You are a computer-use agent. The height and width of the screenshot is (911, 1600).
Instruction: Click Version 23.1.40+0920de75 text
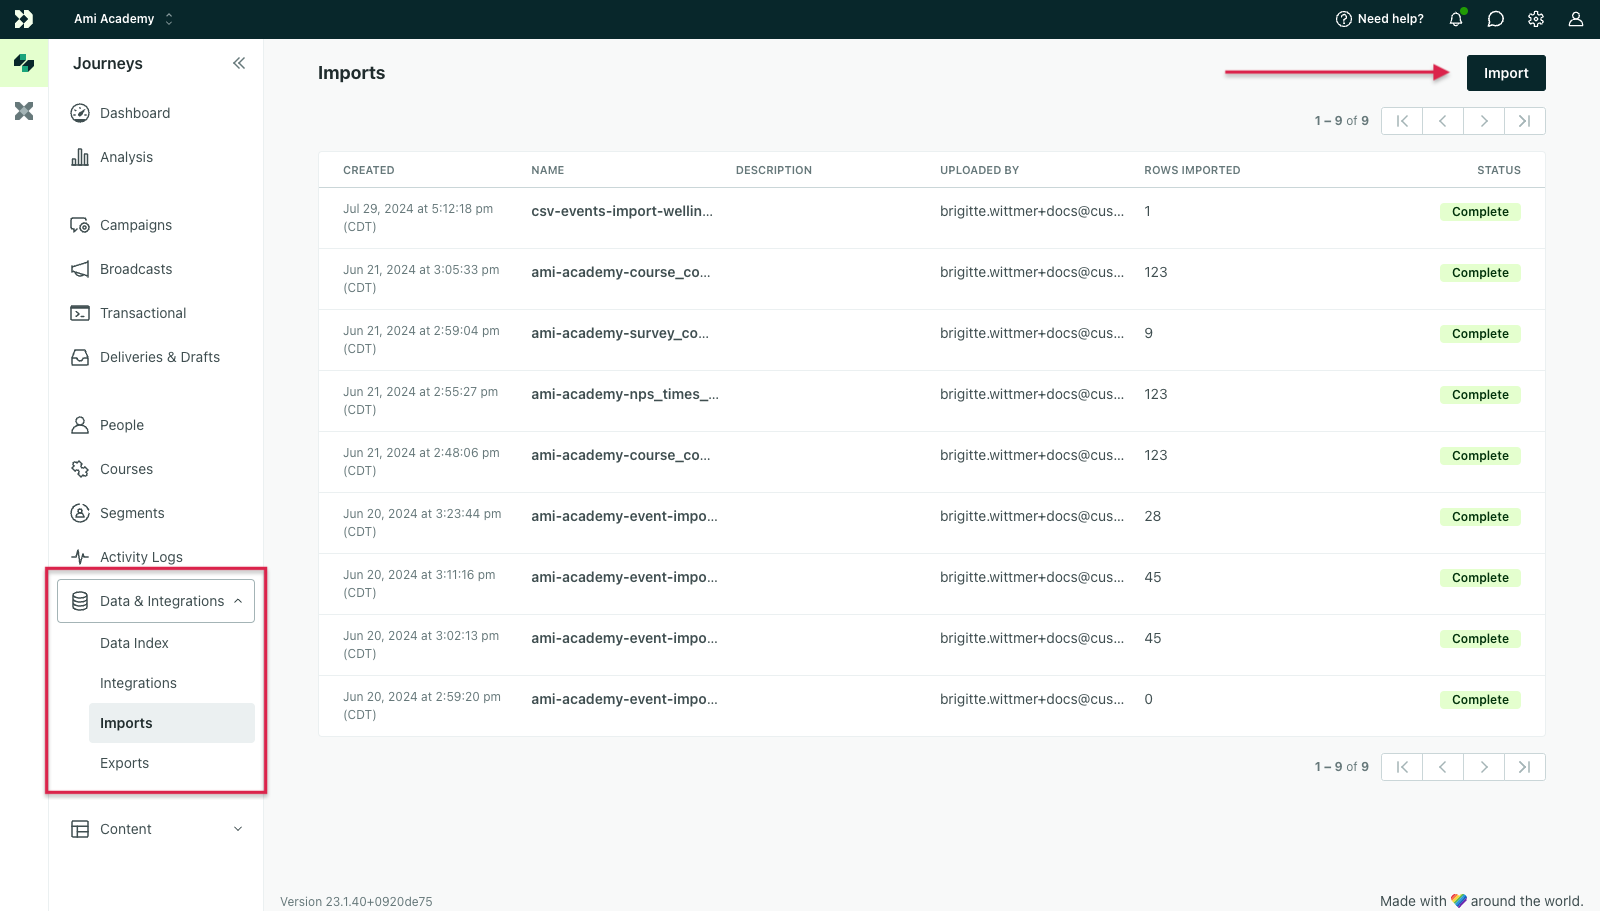point(356,902)
